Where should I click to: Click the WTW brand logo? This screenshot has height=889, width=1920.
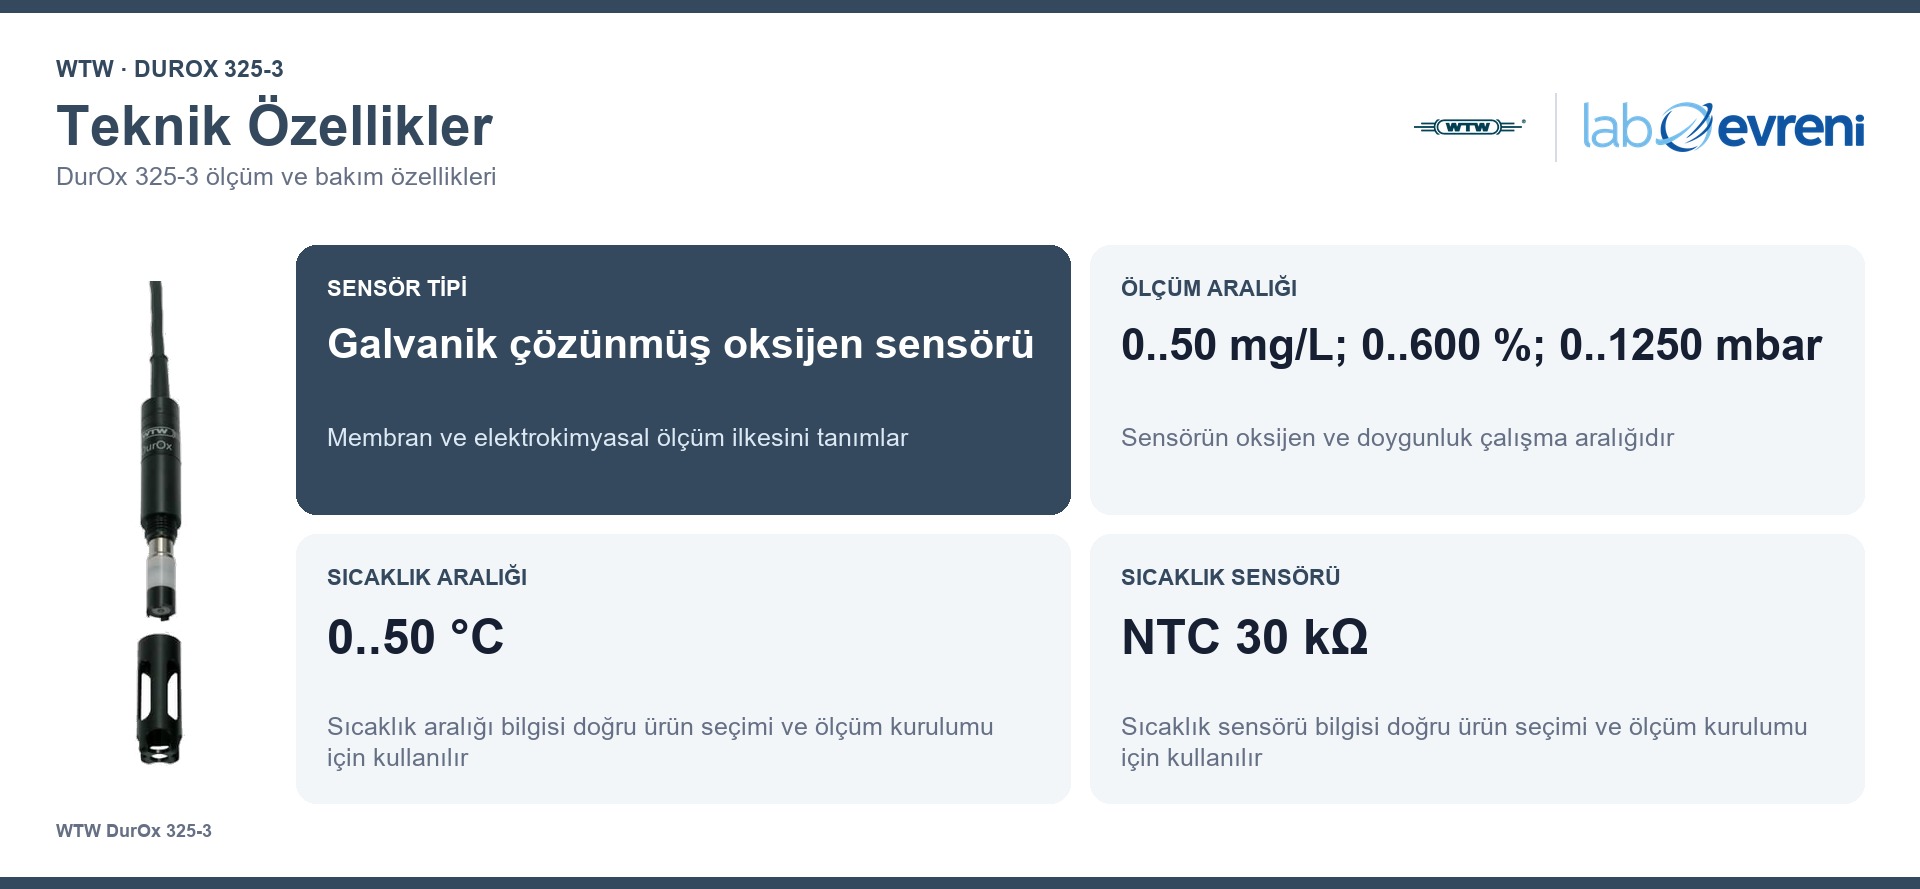coord(1469,127)
